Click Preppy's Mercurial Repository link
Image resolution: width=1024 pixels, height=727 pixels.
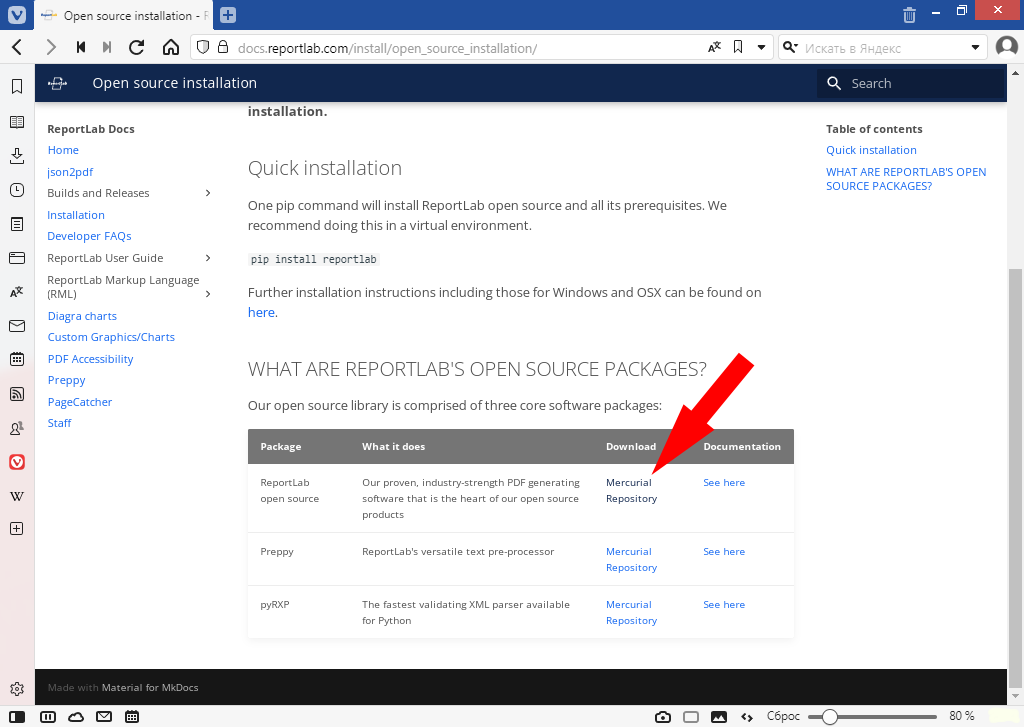pos(631,559)
